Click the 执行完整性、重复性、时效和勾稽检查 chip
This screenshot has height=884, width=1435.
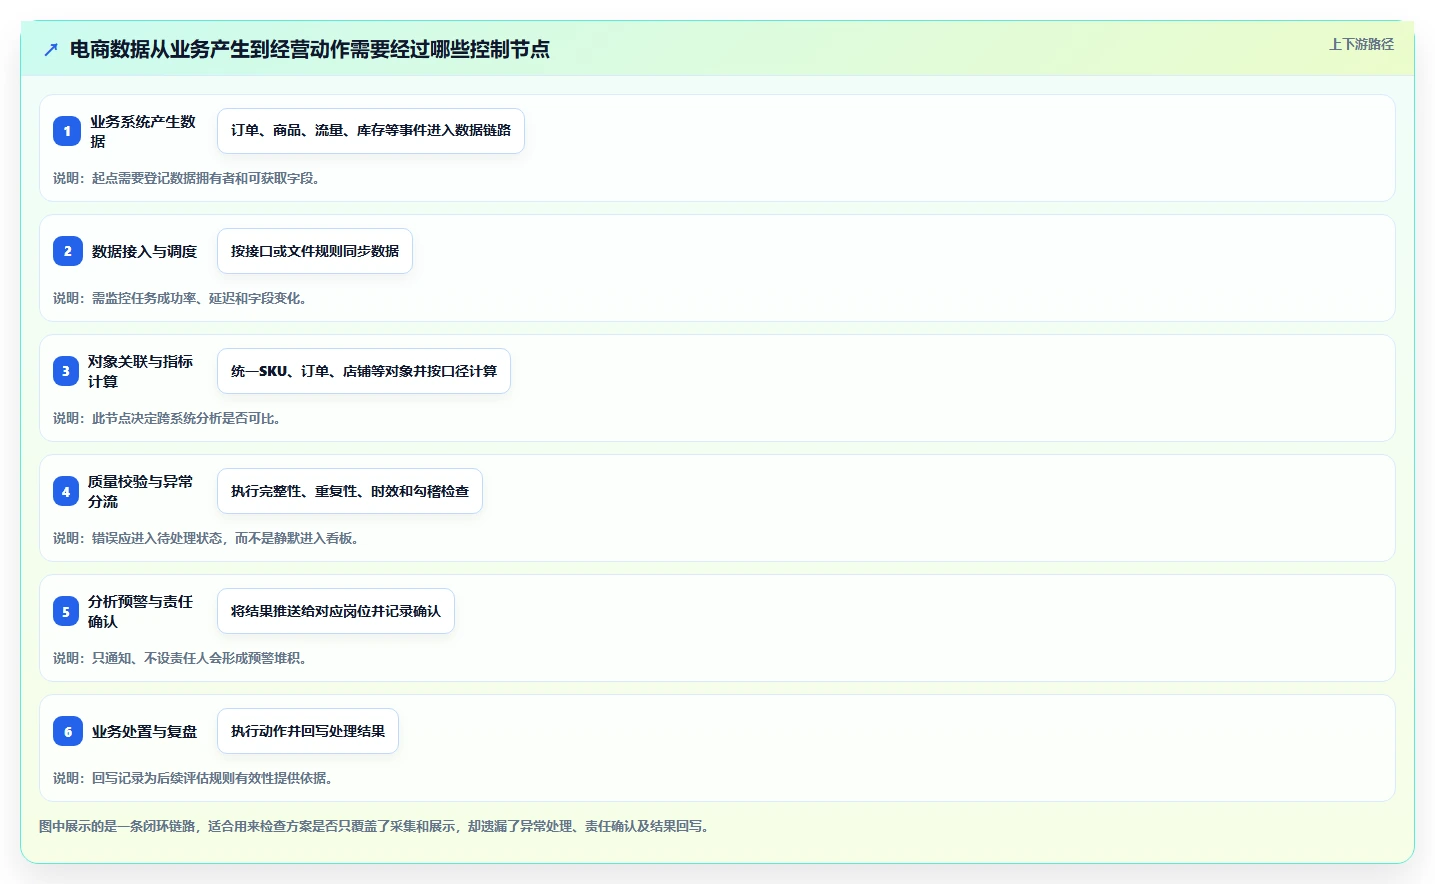point(350,491)
